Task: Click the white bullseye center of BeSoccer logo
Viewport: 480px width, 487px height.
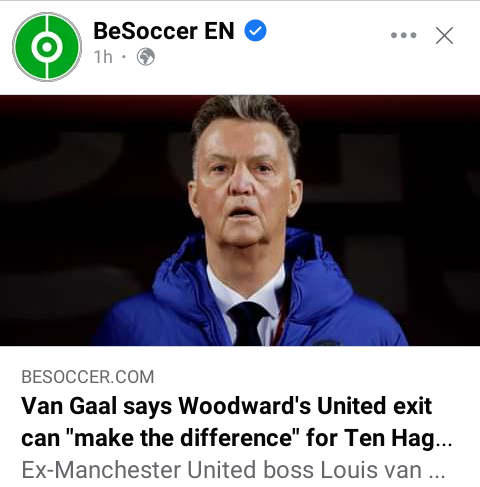Action: point(47,47)
